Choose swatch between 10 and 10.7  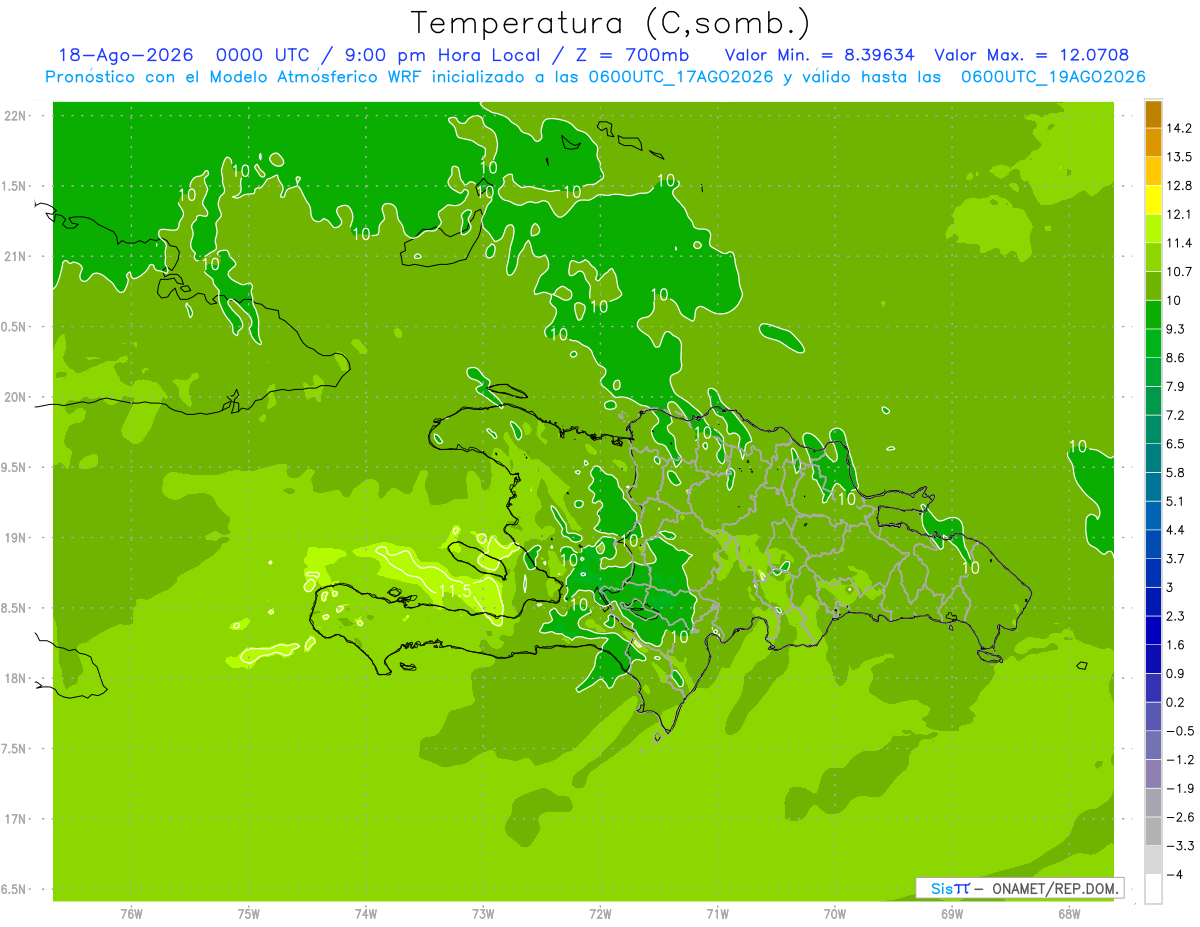(x=1153, y=286)
